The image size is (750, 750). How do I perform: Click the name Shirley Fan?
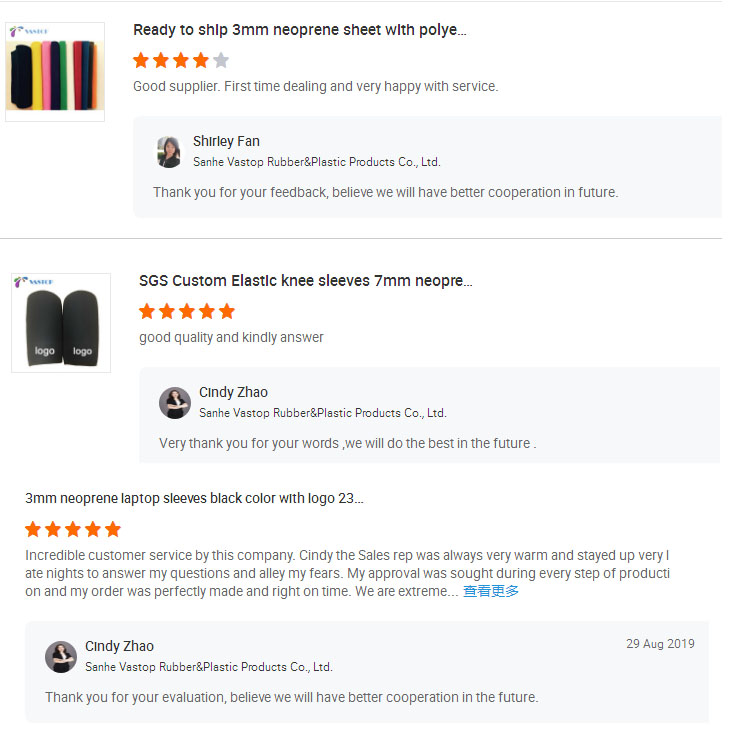coord(226,141)
